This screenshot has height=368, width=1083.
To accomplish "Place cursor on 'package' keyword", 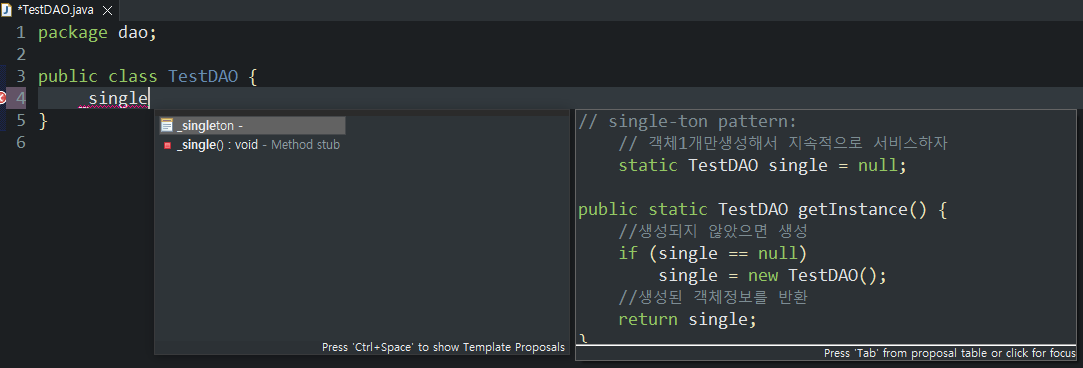I will click(x=73, y=32).
